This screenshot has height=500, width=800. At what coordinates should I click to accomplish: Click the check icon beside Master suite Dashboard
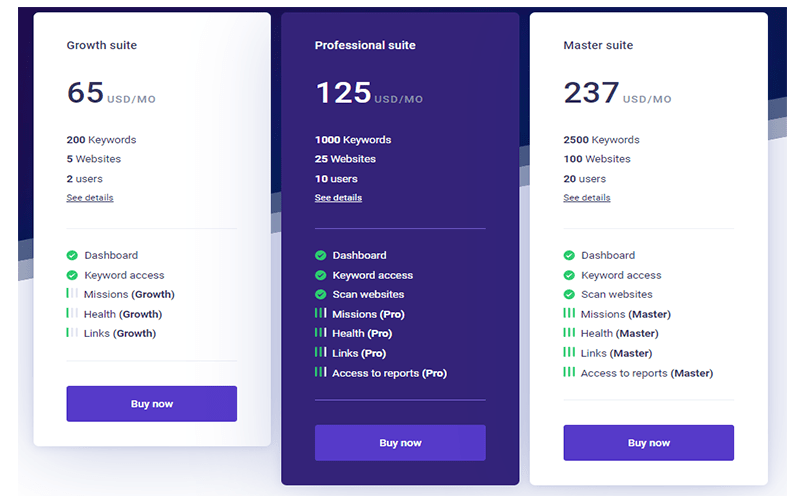point(569,255)
